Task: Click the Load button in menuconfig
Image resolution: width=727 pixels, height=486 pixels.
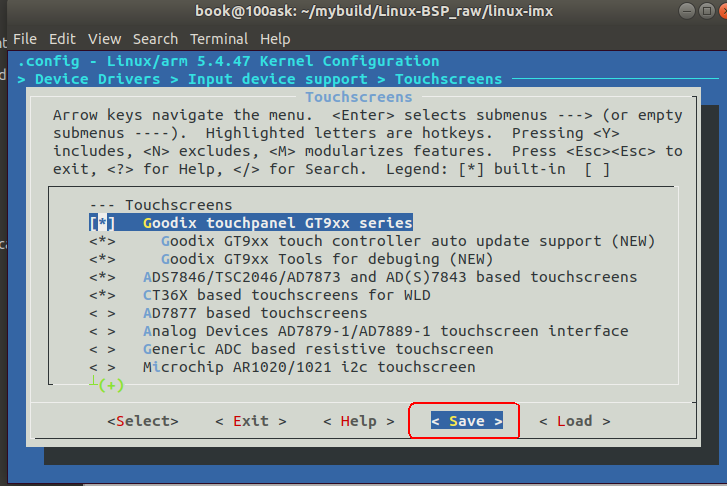Action: click(574, 421)
